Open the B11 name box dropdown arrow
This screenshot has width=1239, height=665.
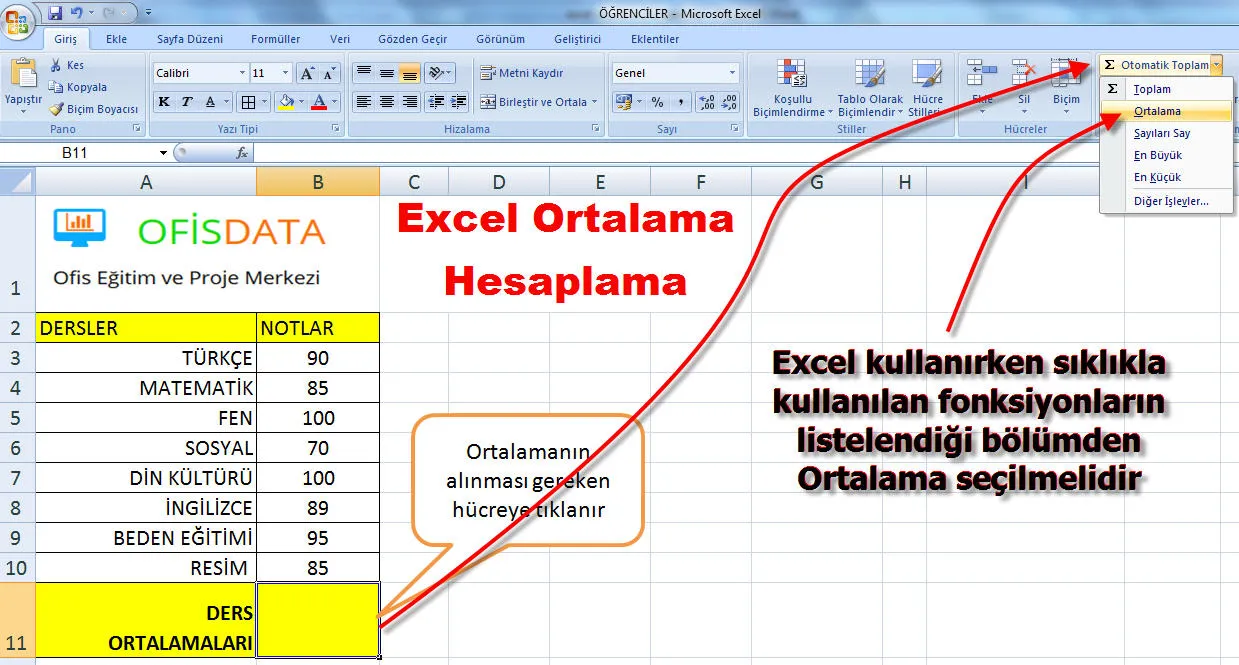(164, 153)
